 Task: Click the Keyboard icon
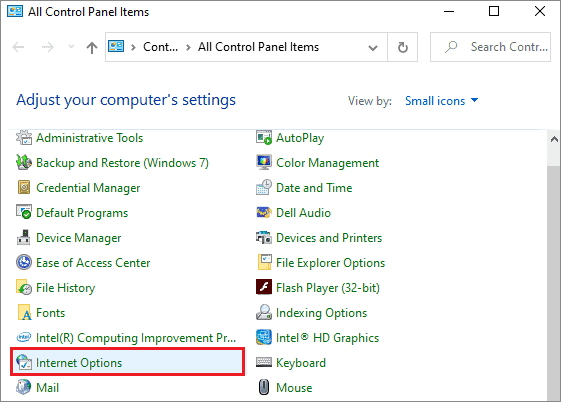tap(264, 362)
